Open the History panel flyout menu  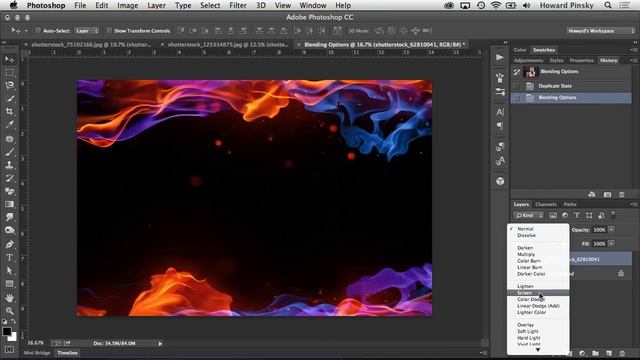tap(633, 60)
